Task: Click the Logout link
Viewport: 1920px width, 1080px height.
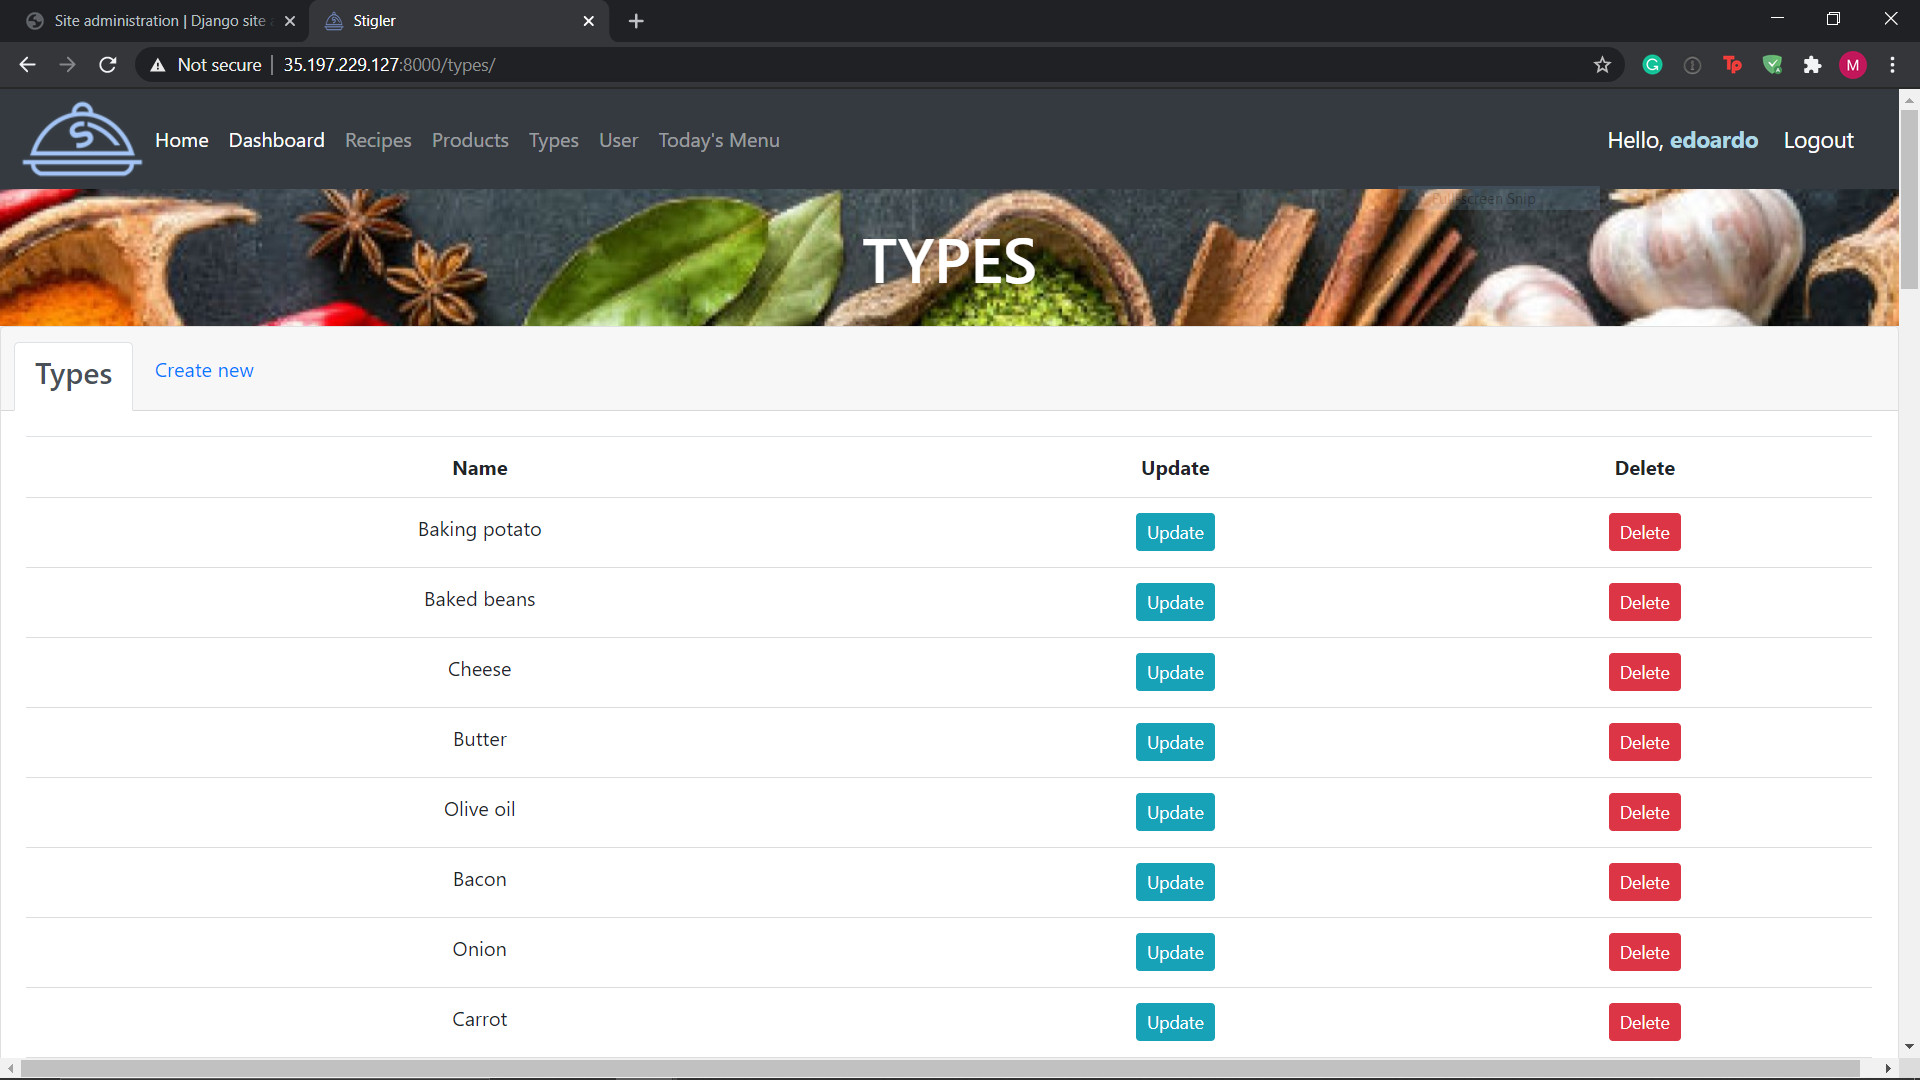Action: (x=1817, y=141)
